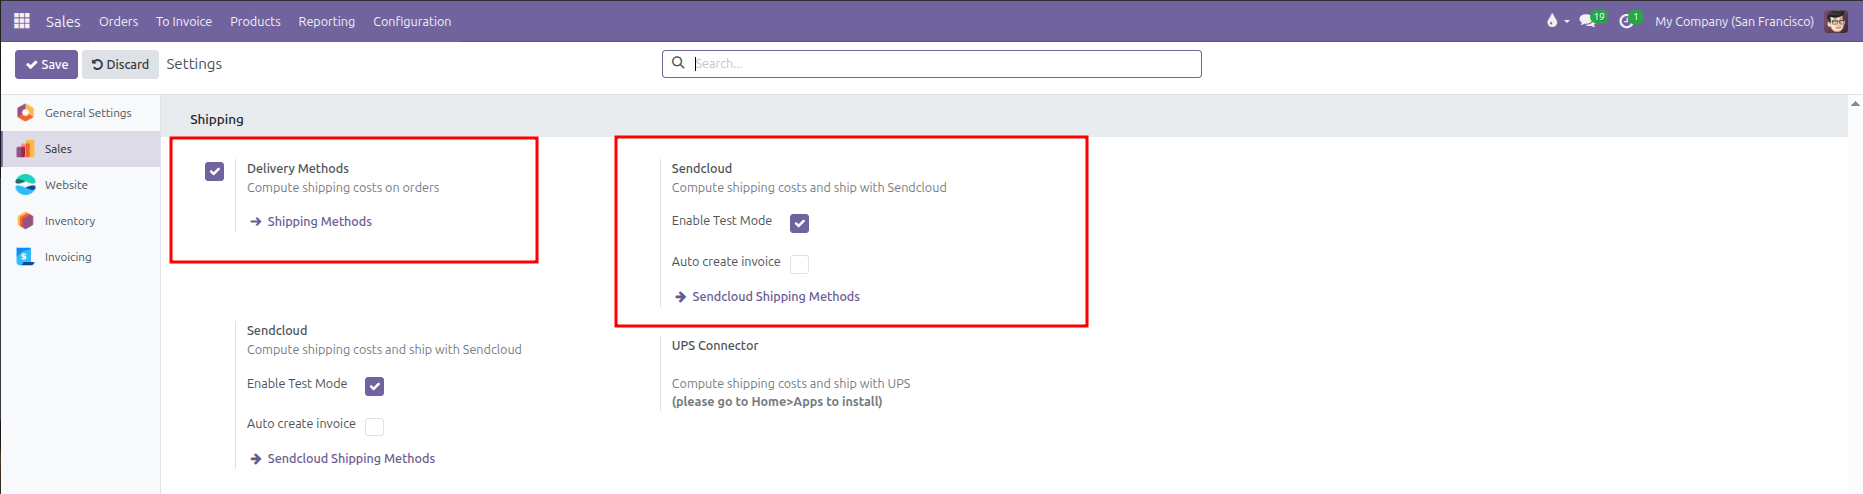1863x494 pixels.
Task: Save the settings
Action: pyautogui.click(x=46, y=64)
